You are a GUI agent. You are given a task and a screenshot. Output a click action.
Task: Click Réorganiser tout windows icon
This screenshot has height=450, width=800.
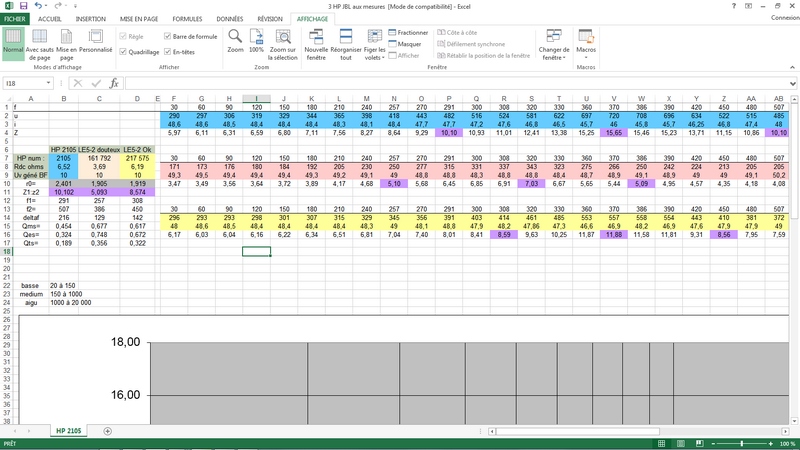[x=346, y=44]
